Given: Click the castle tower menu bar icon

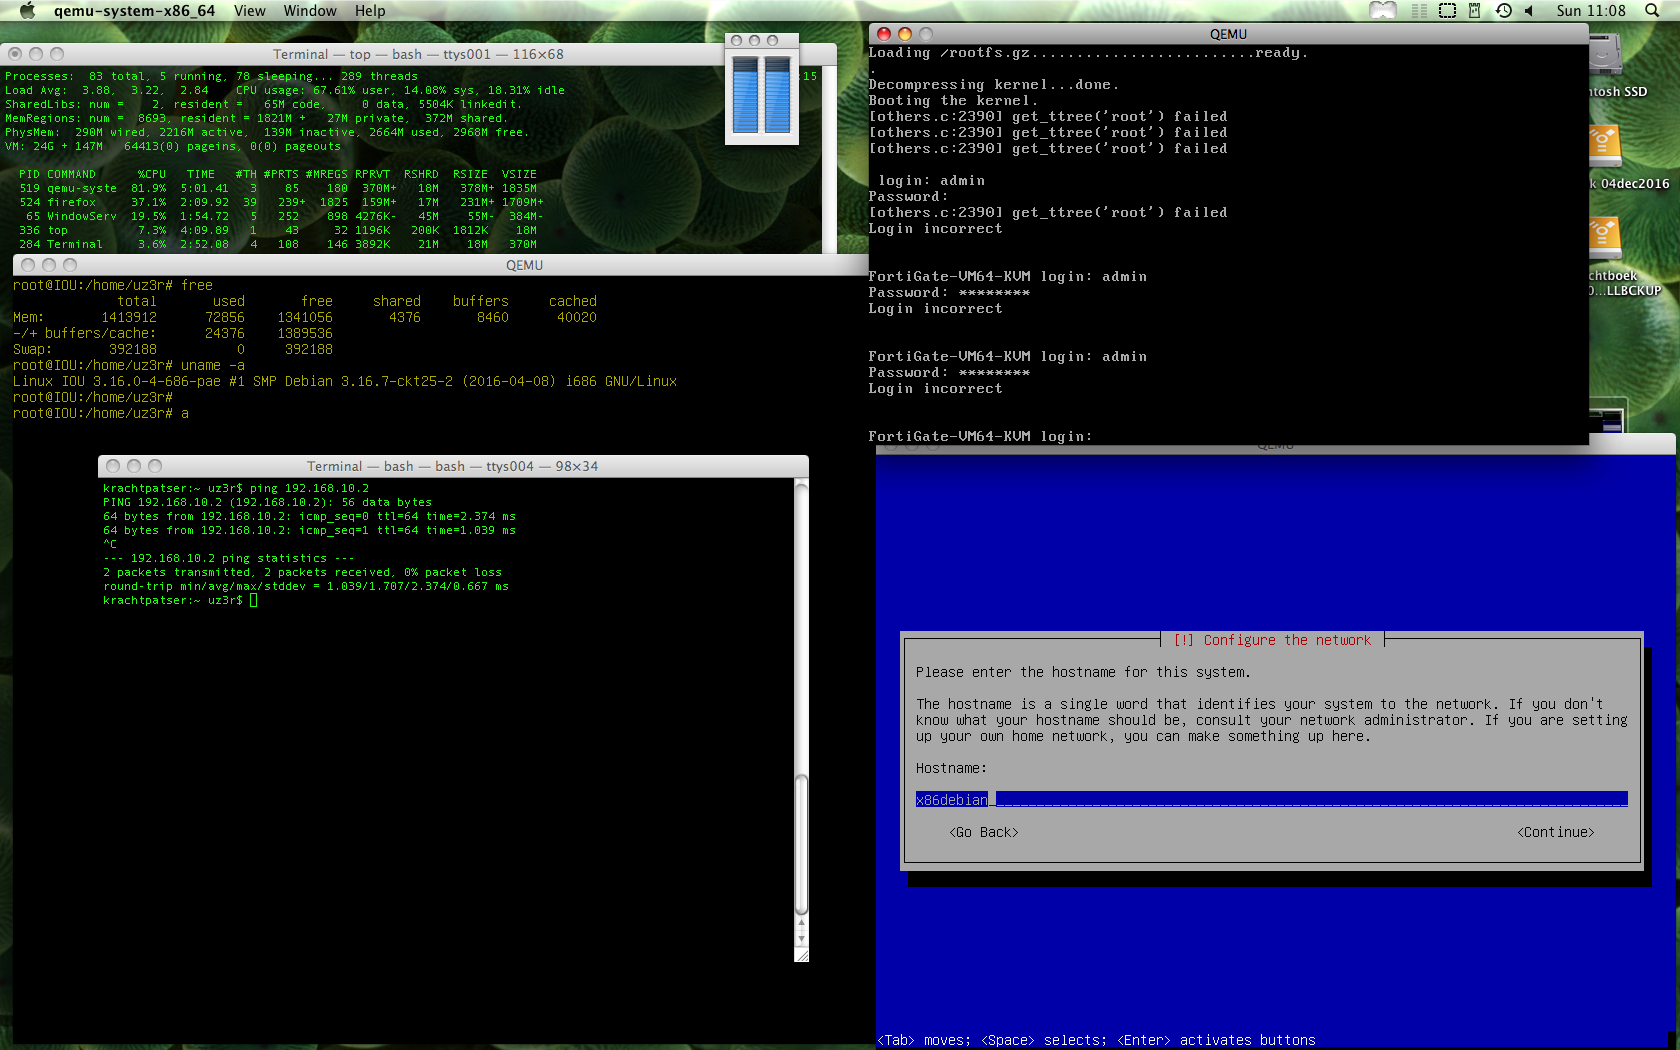Looking at the screenshot, I should [x=1474, y=11].
